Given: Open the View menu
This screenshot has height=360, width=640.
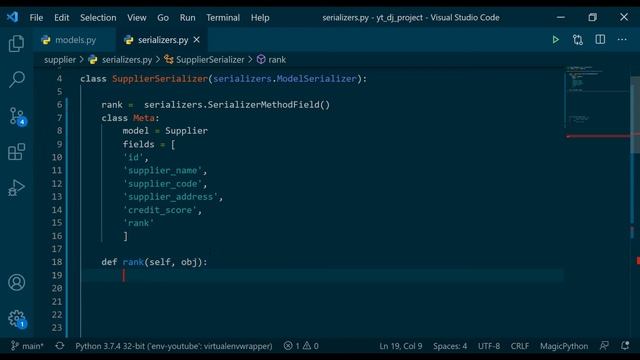Looking at the screenshot, I should click(x=137, y=18).
